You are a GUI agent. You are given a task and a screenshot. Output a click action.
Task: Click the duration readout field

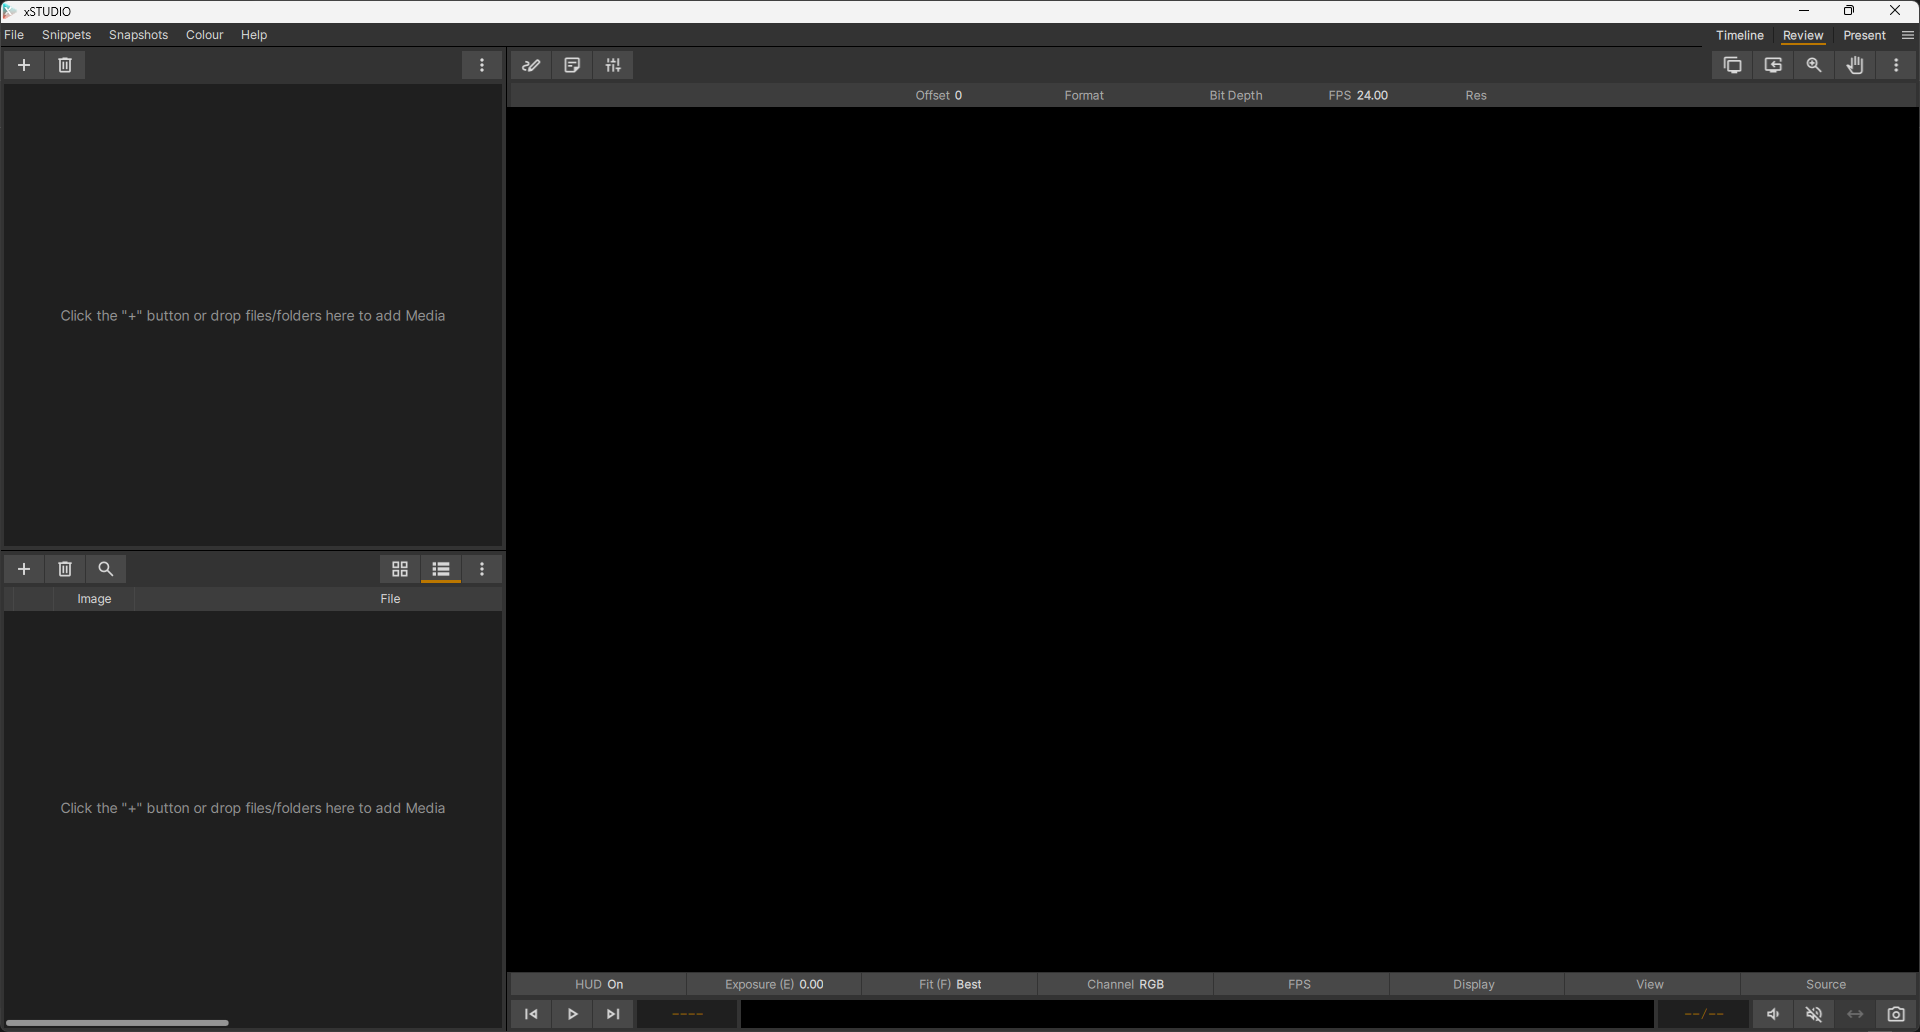[1704, 1014]
